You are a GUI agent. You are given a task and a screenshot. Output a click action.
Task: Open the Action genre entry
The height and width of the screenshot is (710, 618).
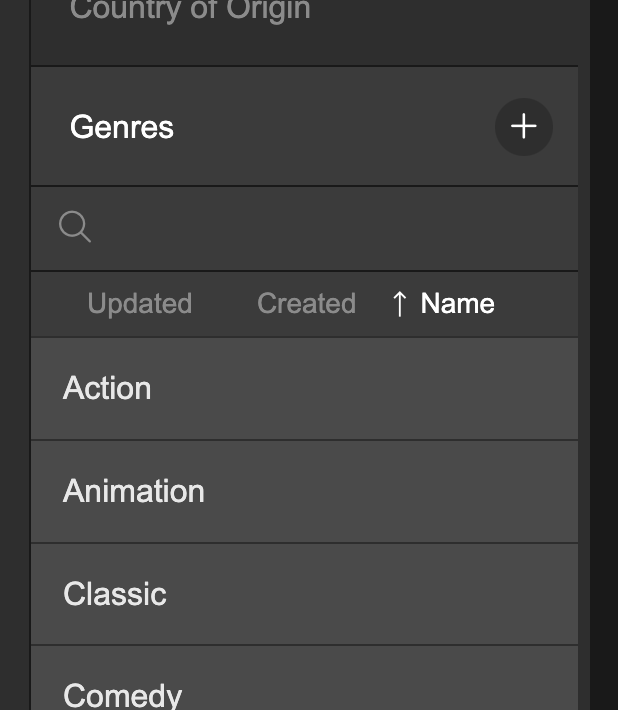(x=107, y=388)
